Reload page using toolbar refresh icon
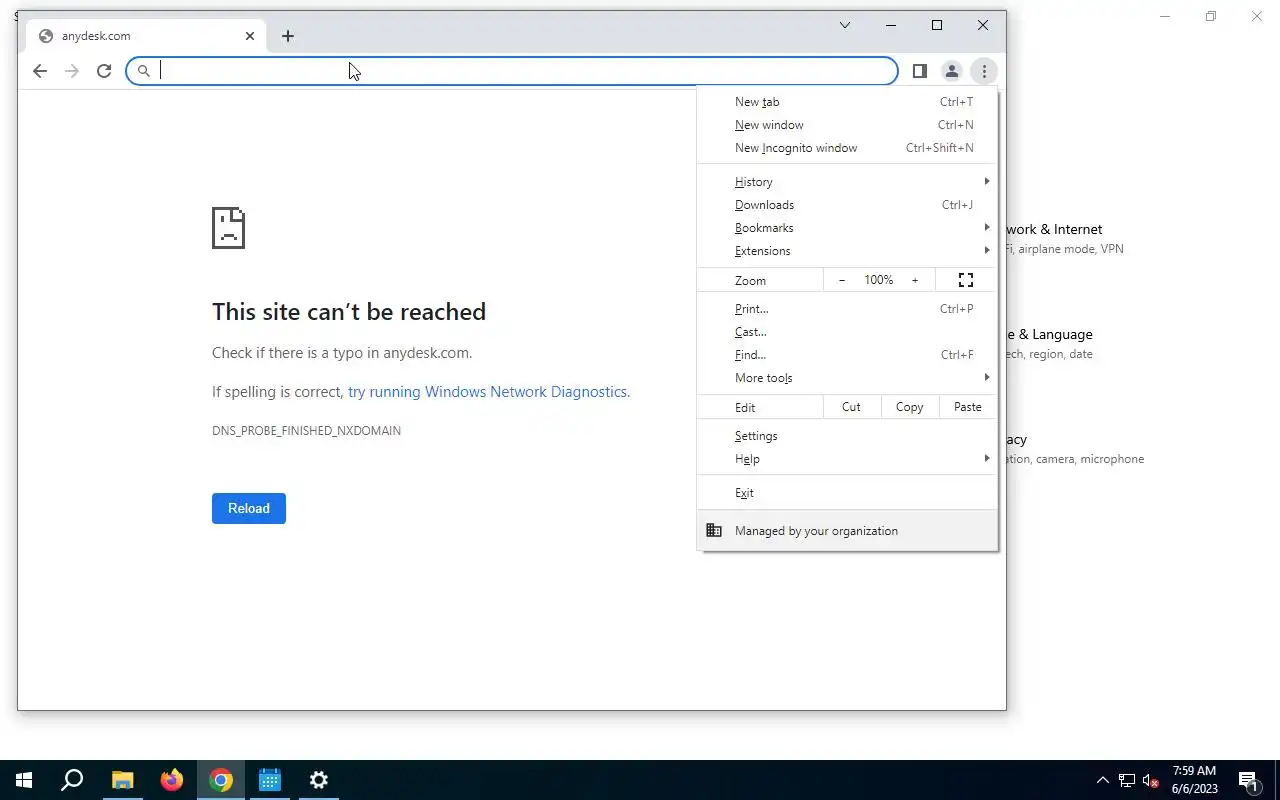This screenshot has height=800, width=1280. click(104, 71)
